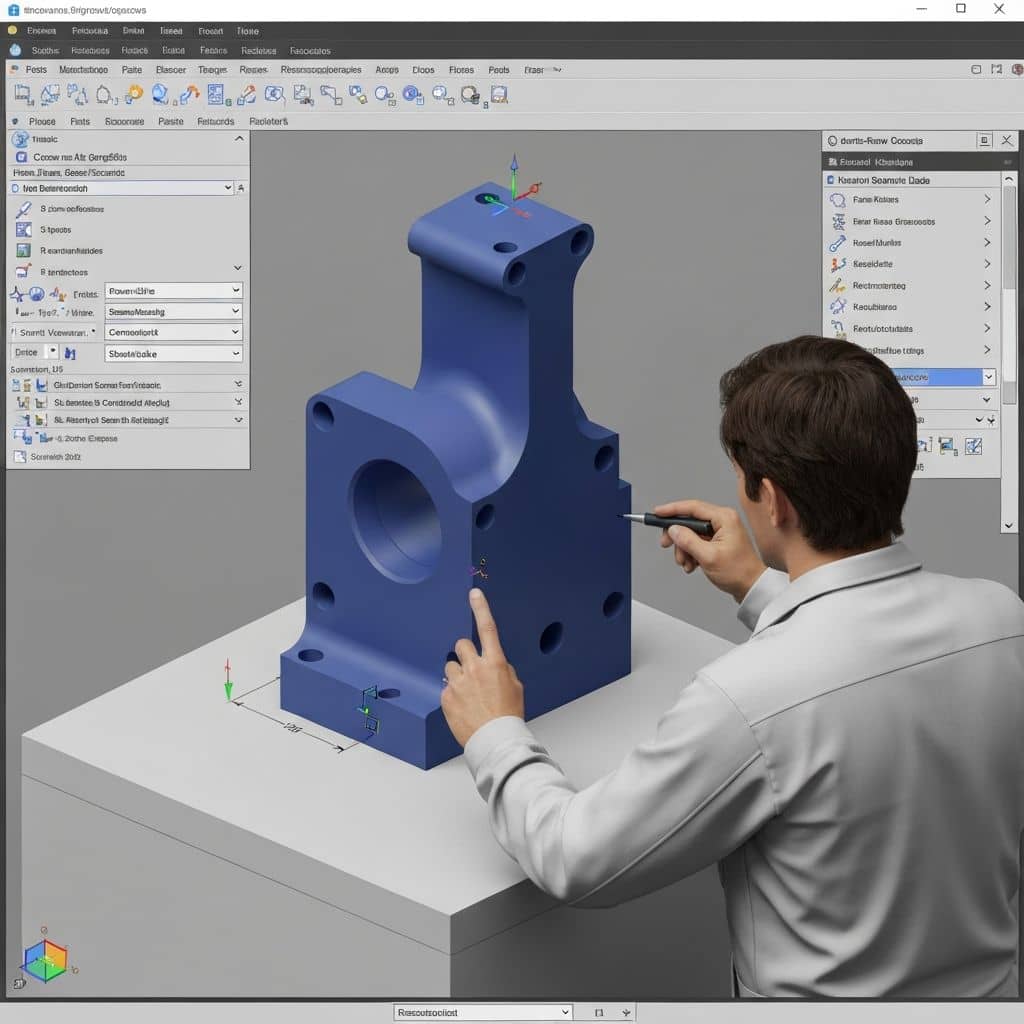1024x1024 pixels.
Task: Click the table/grid icon in the toolbar
Action: 213,95
